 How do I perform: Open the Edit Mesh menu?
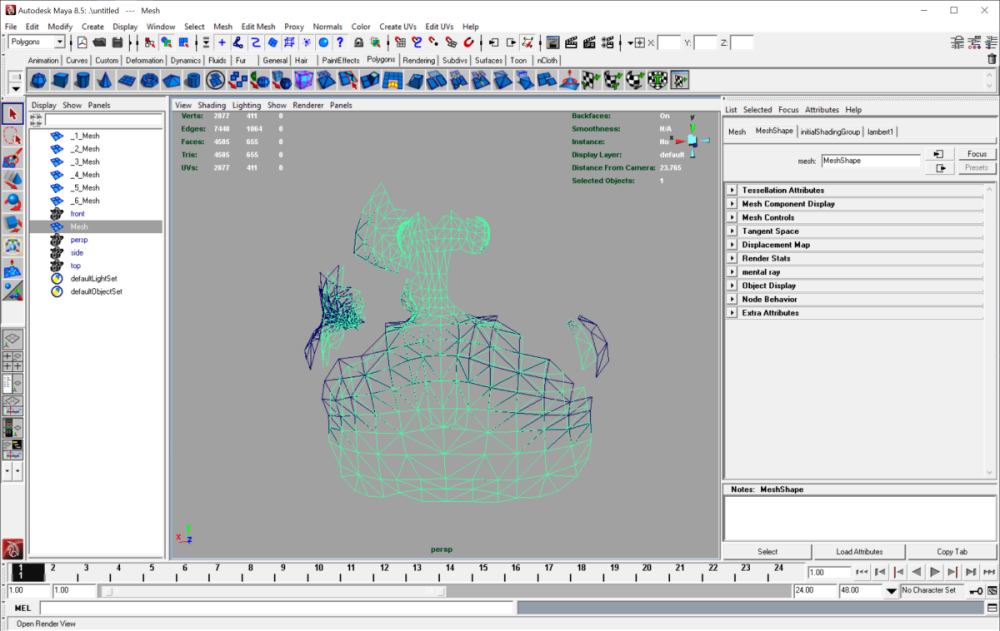[x=258, y=27]
